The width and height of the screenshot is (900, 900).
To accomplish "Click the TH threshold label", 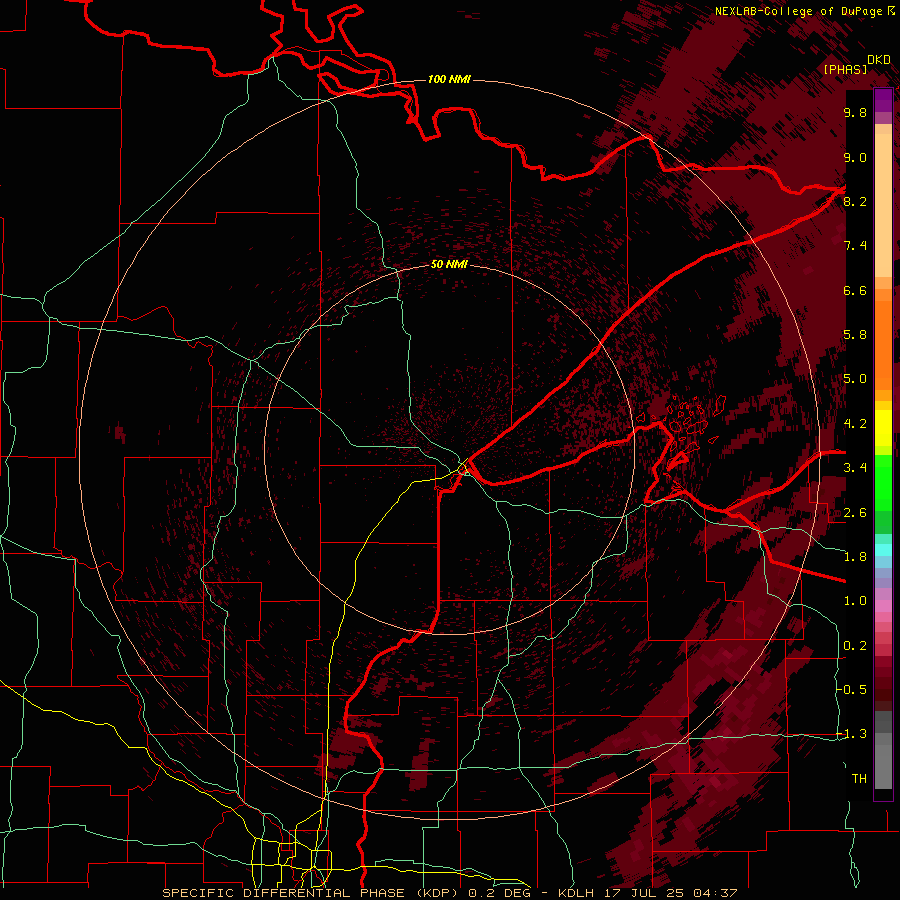I will click(x=859, y=779).
